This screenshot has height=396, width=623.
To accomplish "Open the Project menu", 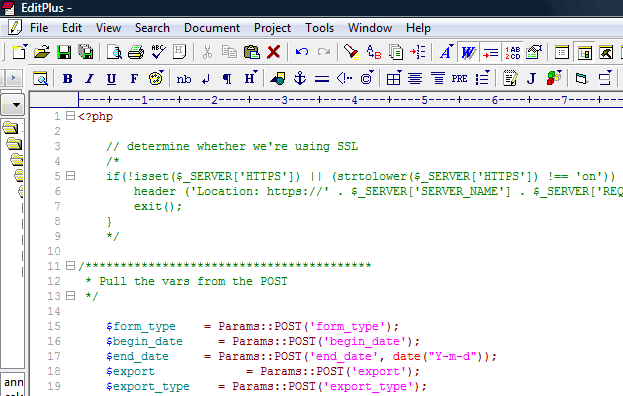I will pos(272,28).
